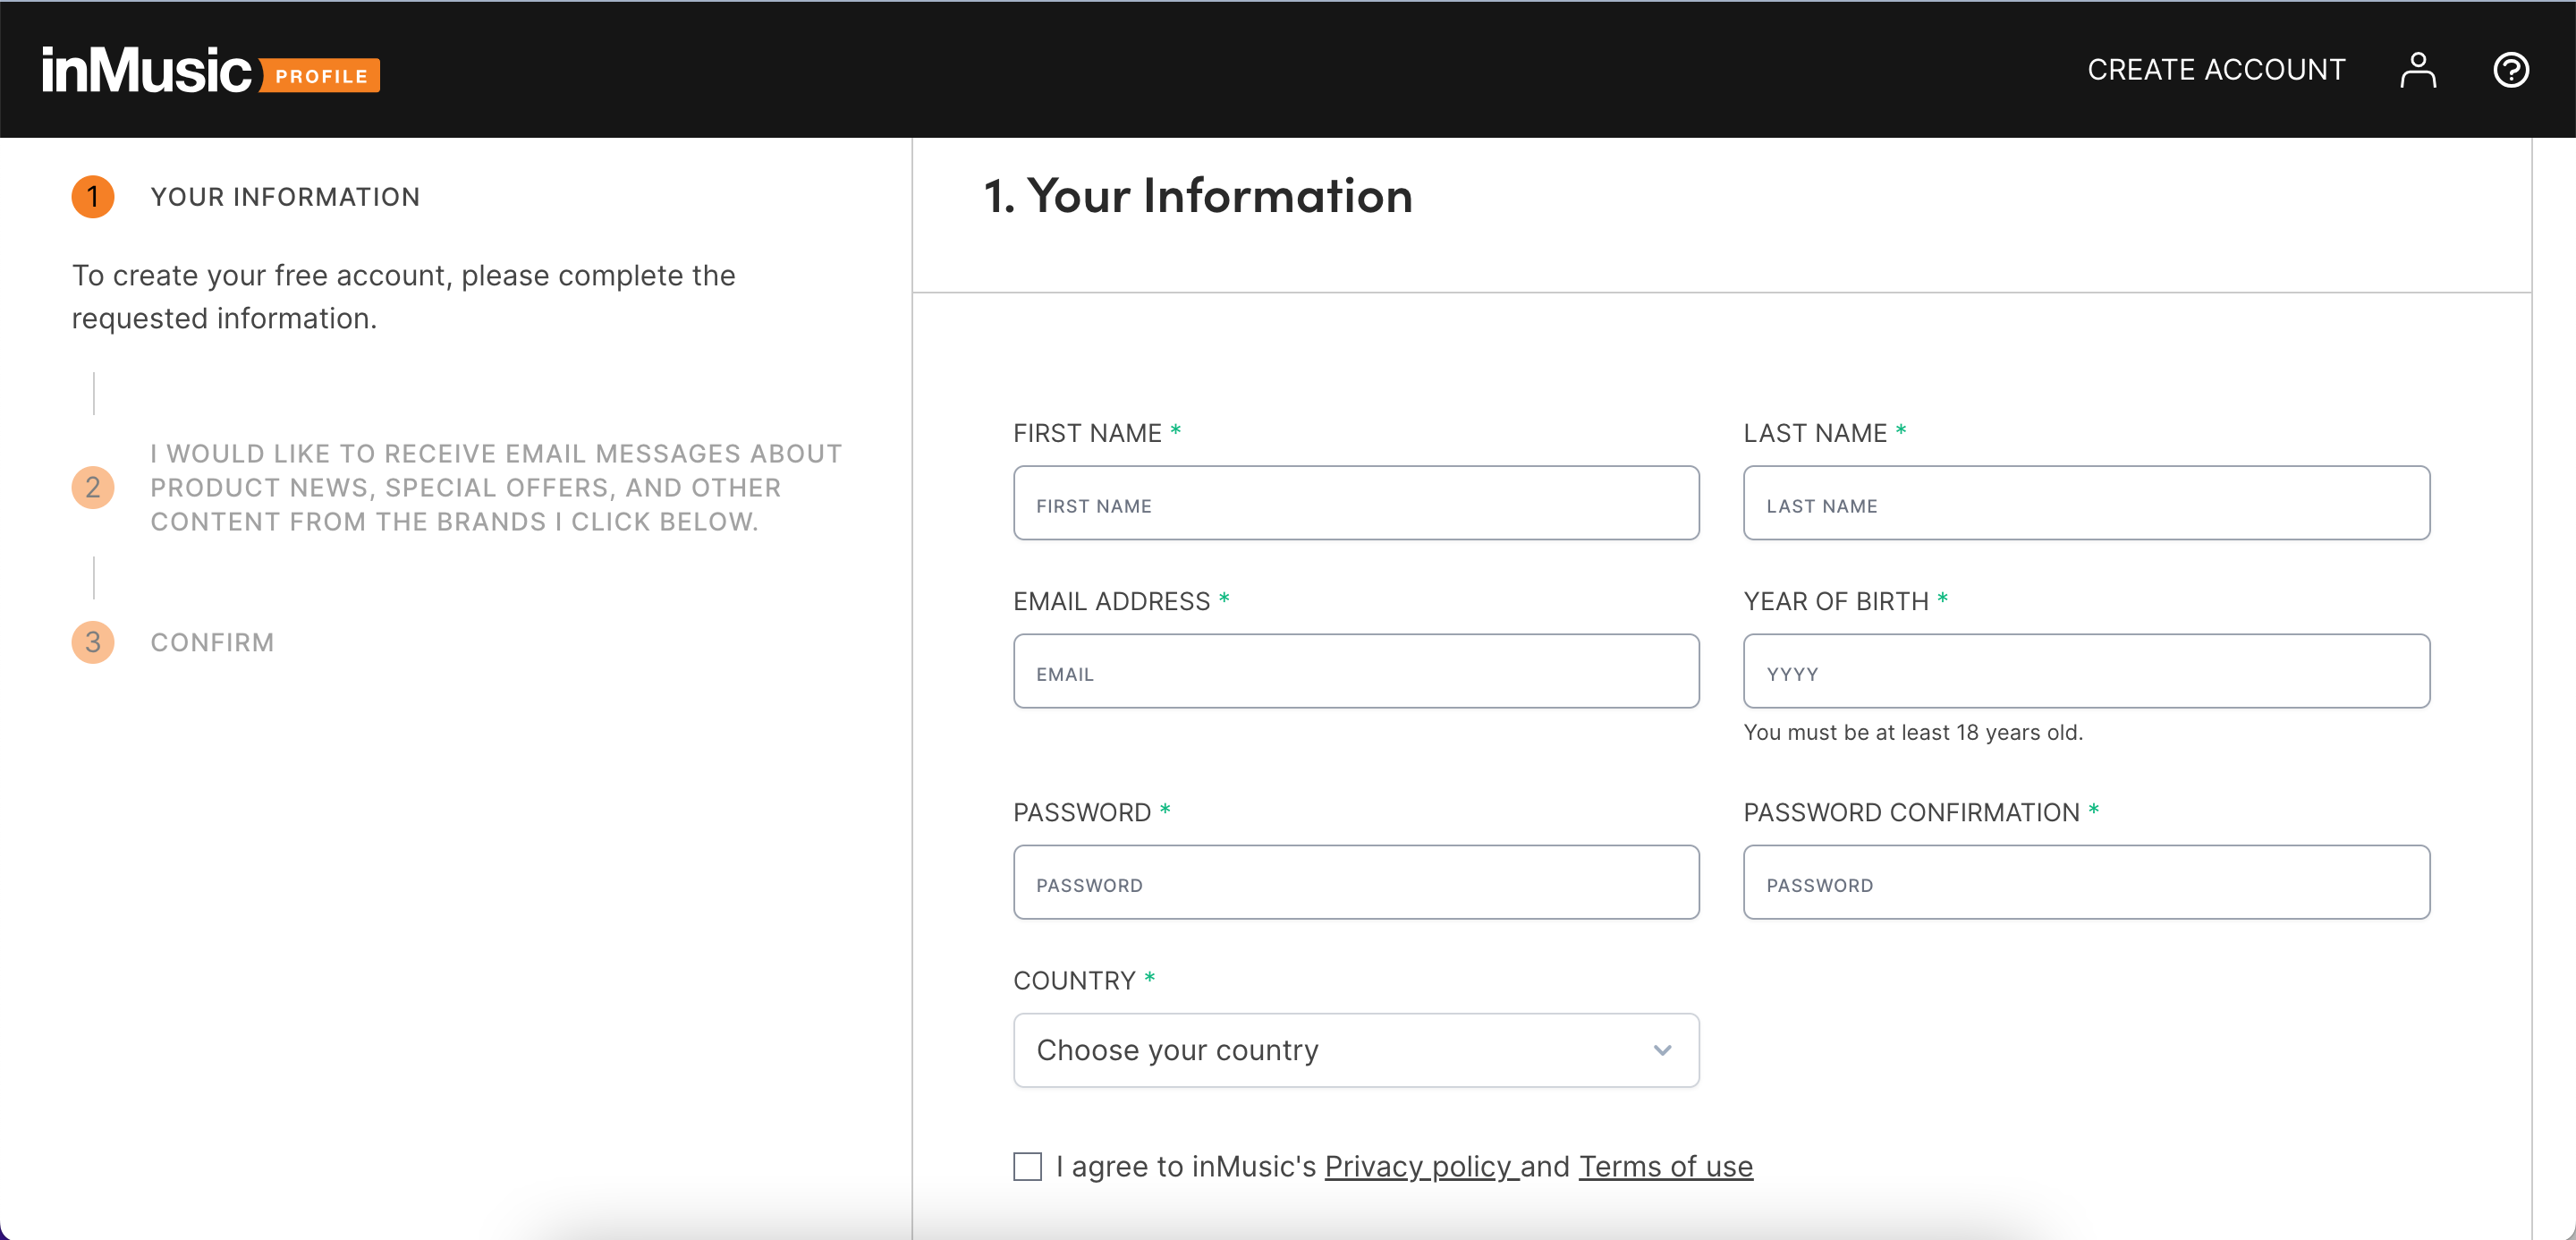Click the YEAR OF BIRTH label
This screenshot has width=2576, height=1240.
[x=1836, y=601]
